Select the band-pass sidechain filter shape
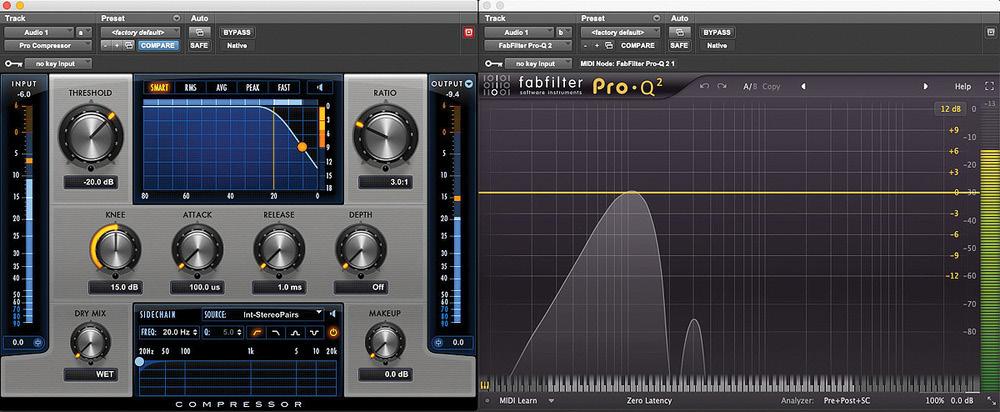 pos(295,332)
